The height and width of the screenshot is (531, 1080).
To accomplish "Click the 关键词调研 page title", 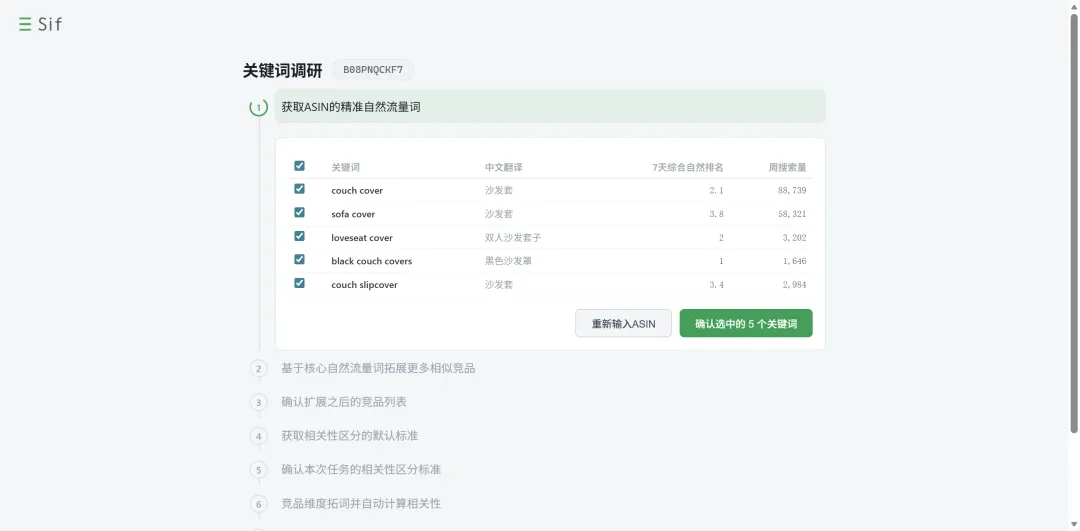I will pos(282,70).
